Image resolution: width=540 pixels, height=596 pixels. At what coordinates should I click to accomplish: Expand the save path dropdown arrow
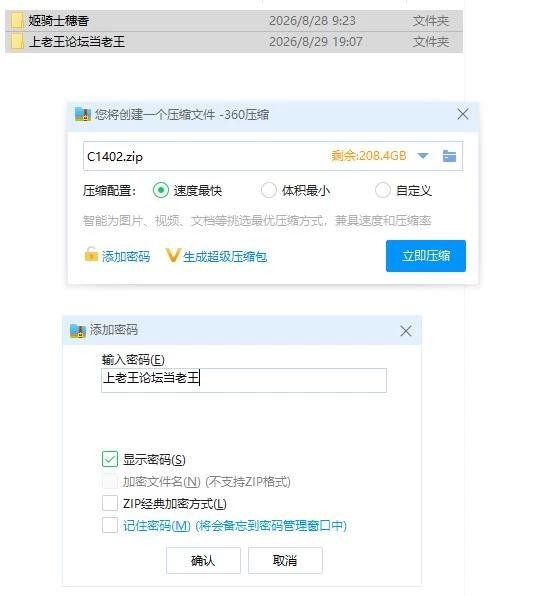[423, 156]
